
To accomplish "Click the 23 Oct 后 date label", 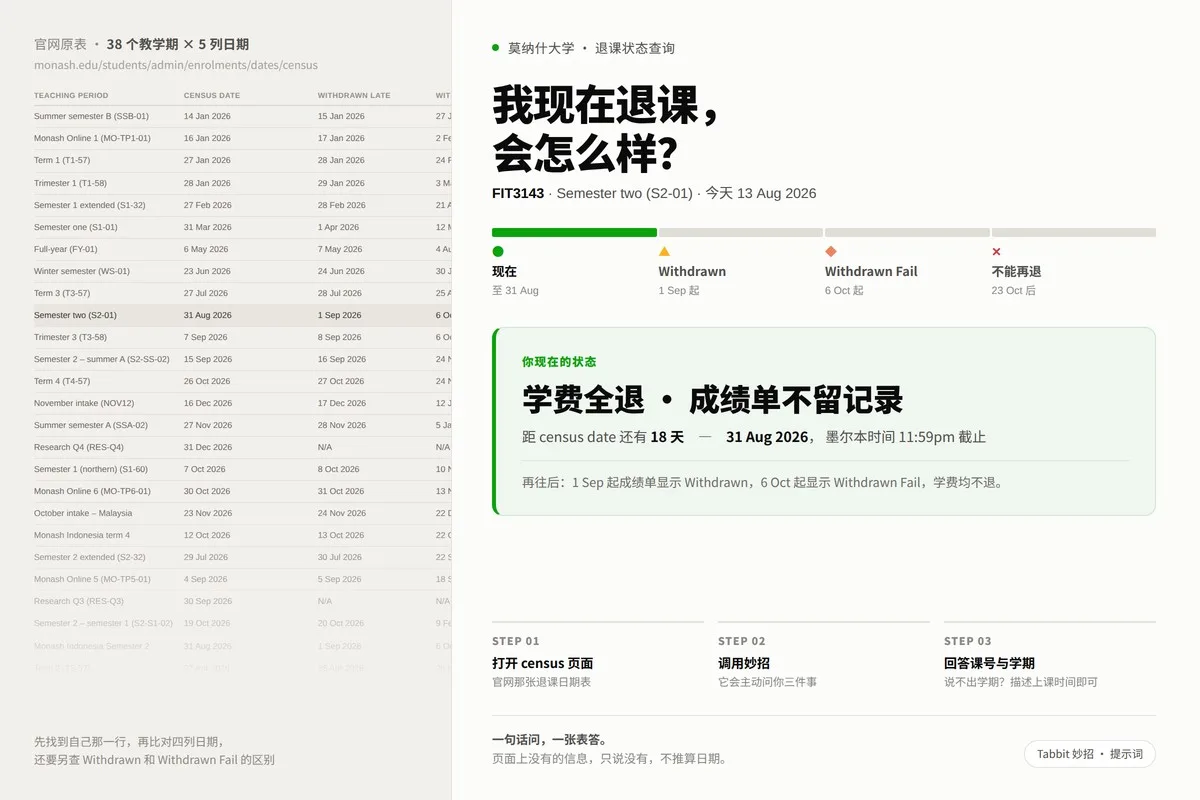I will [x=1014, y=291].
